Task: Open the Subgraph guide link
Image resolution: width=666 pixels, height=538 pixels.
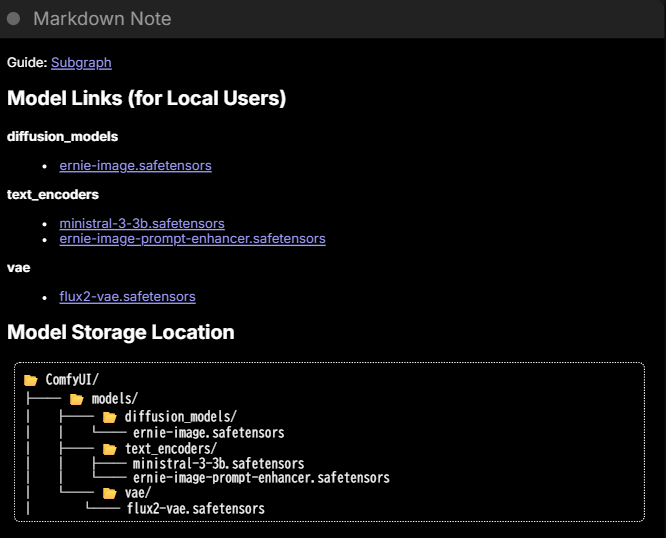Action: click(81, 63)
